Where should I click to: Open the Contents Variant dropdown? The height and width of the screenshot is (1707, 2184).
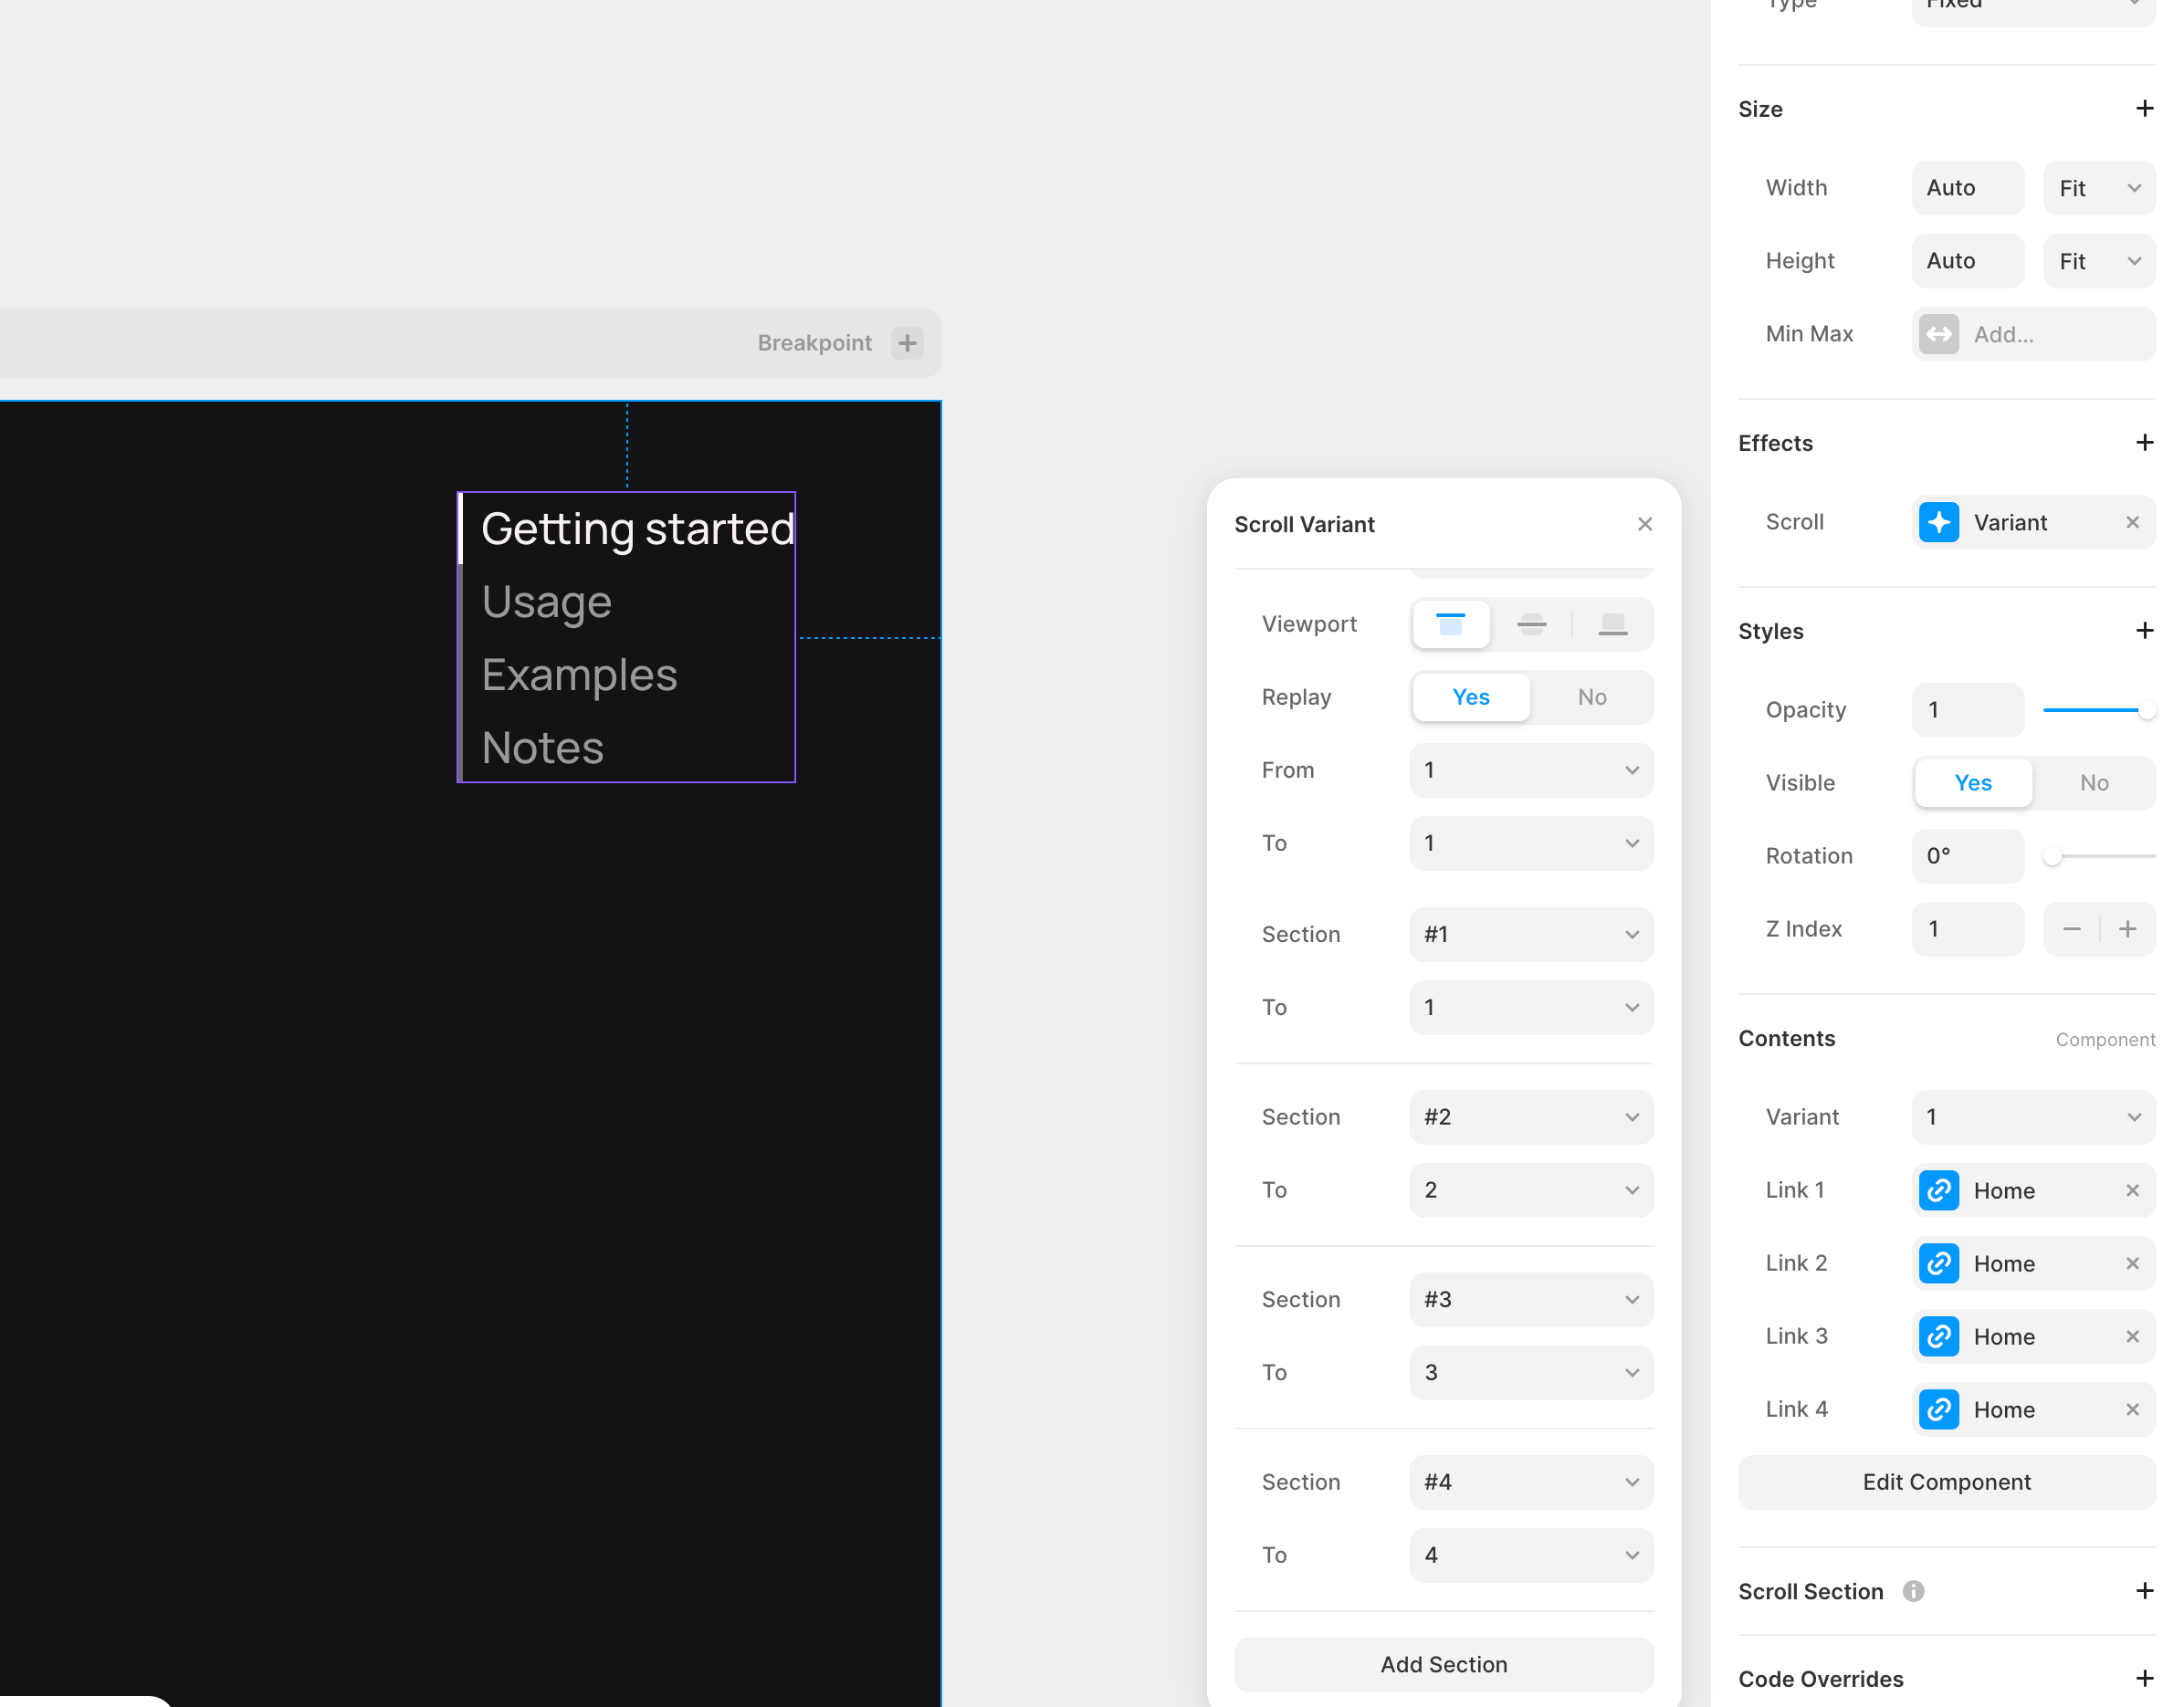2034,1117
